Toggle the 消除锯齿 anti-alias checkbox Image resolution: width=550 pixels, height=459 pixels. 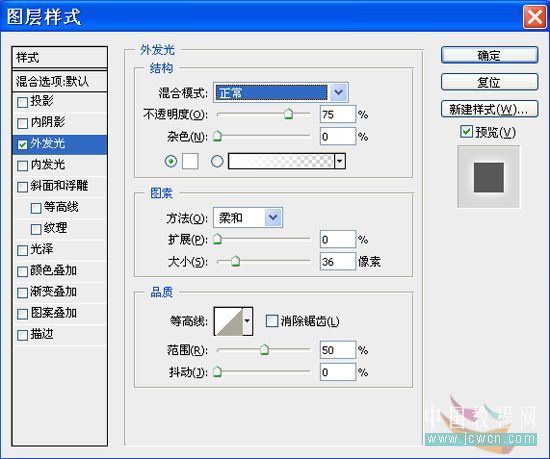point(271,321)
